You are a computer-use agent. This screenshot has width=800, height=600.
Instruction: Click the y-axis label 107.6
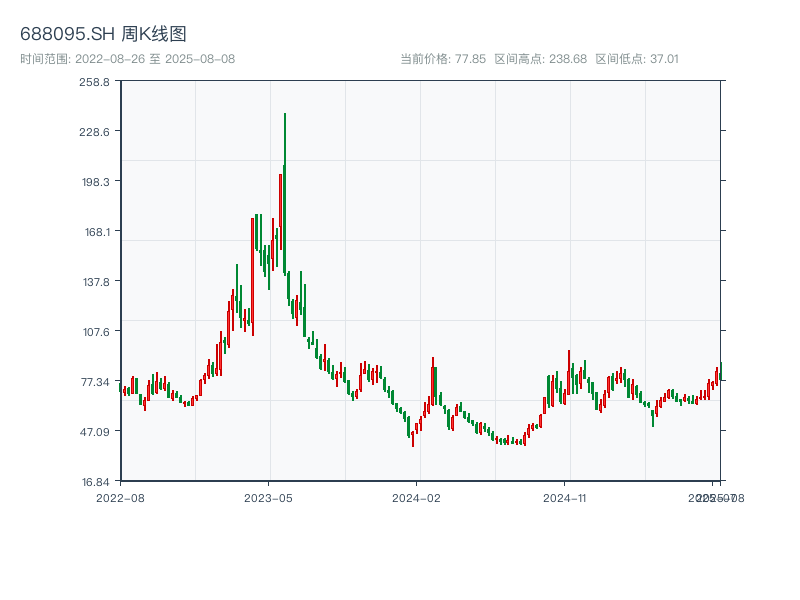(96, 332)
